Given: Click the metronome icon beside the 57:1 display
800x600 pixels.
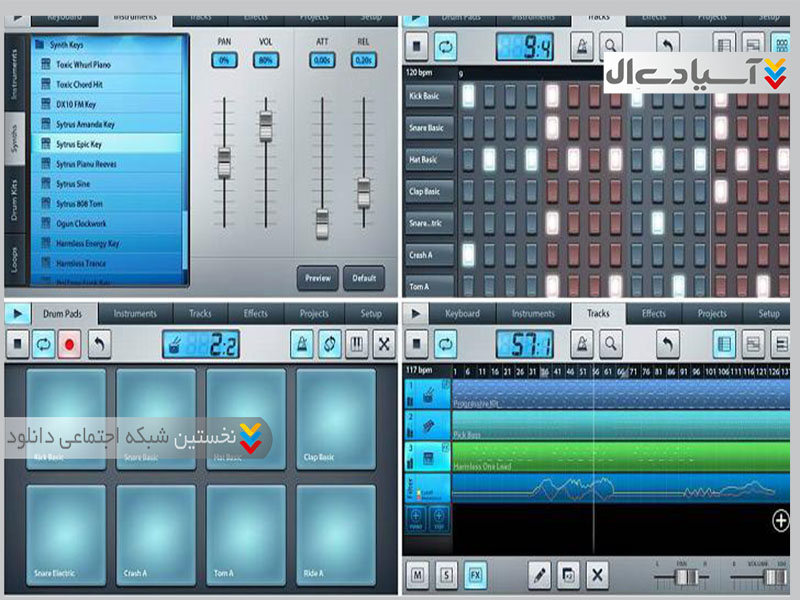Looking at the screenshot, I should (579, 344).
